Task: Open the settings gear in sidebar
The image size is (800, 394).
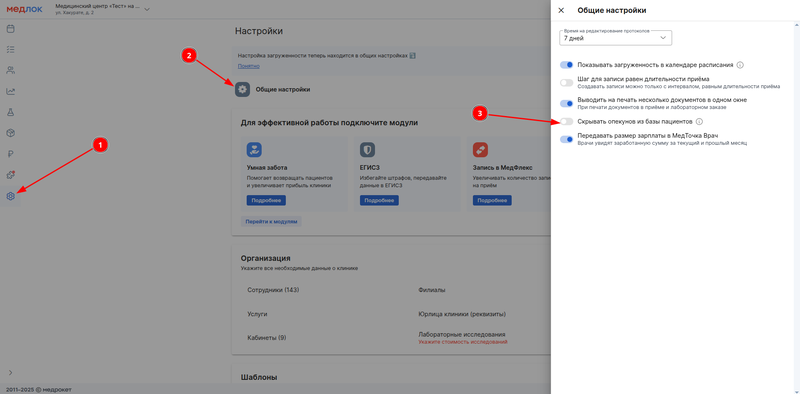Action: [x=10, y=196]
